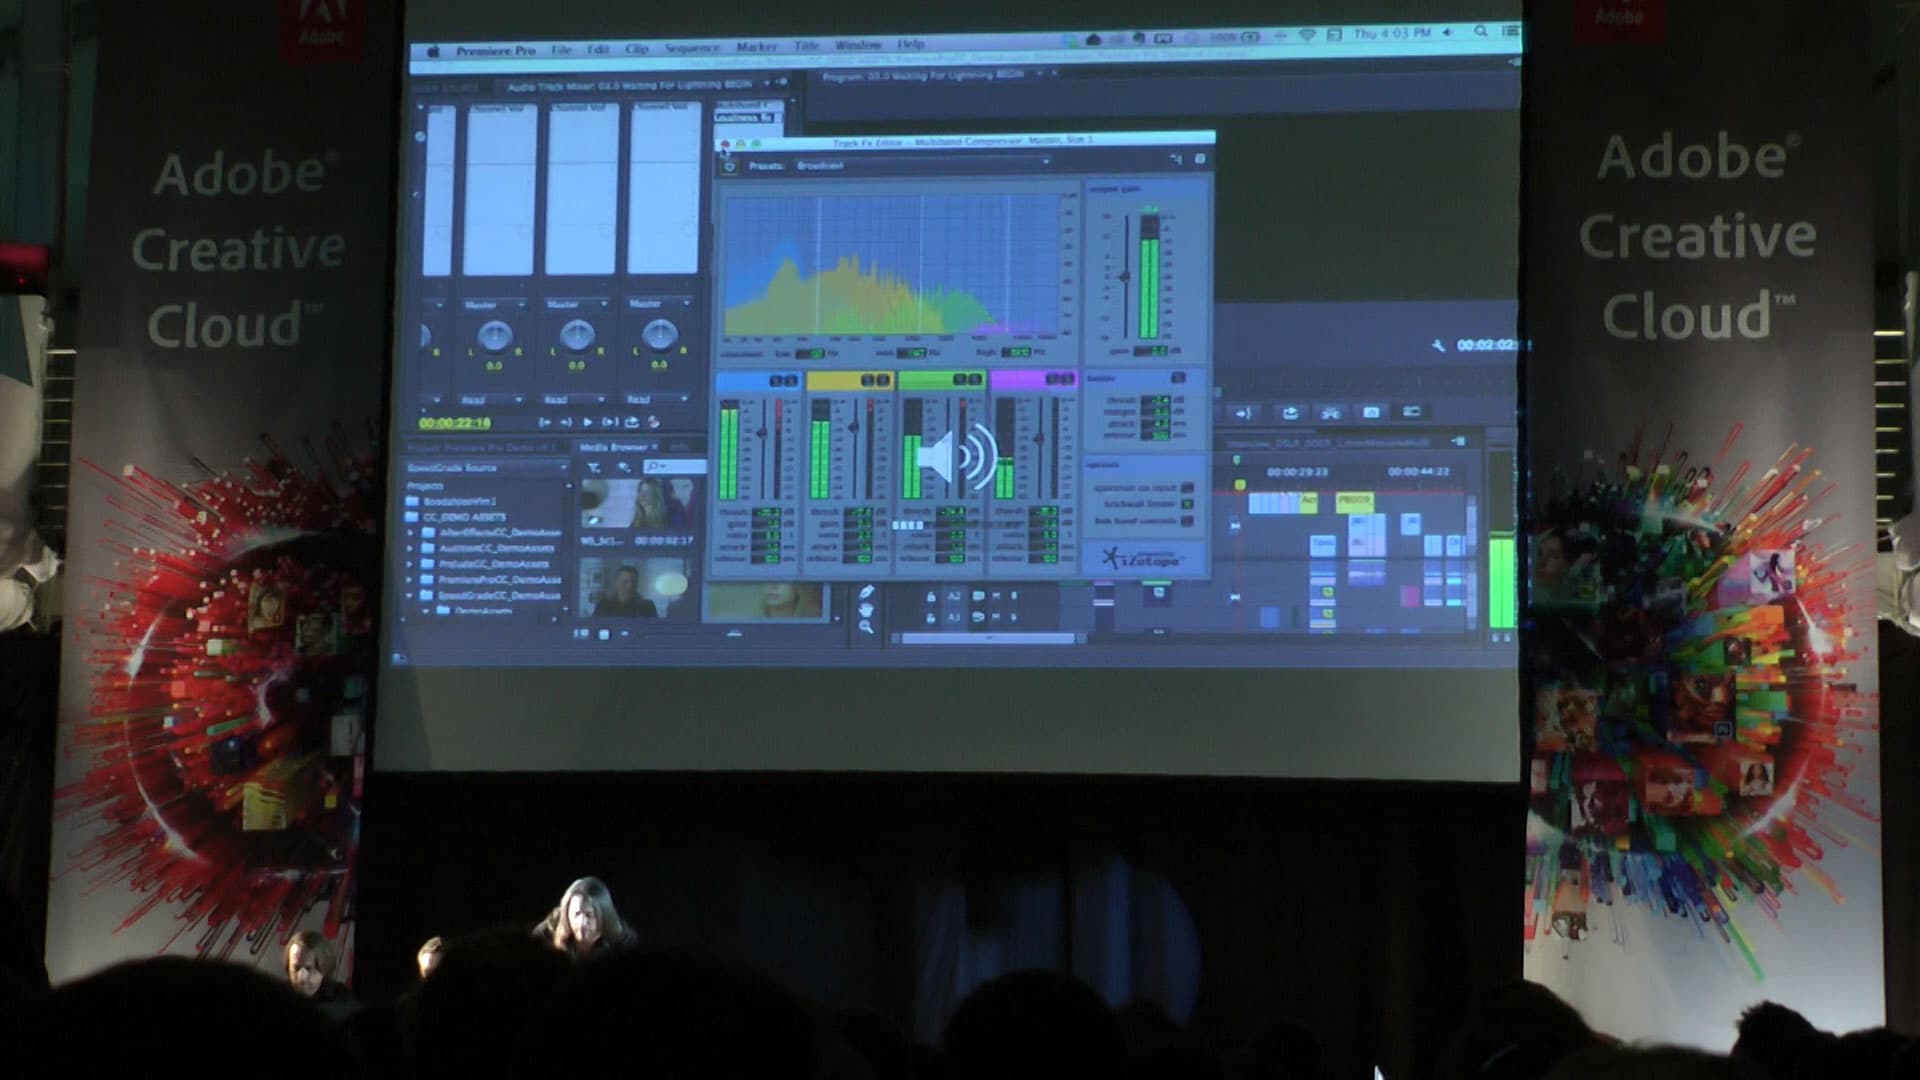Expand the AfterEffectsCC_DemoAssets folder
Screen dimensions: 1920x1080
click(x=410, y=533)
